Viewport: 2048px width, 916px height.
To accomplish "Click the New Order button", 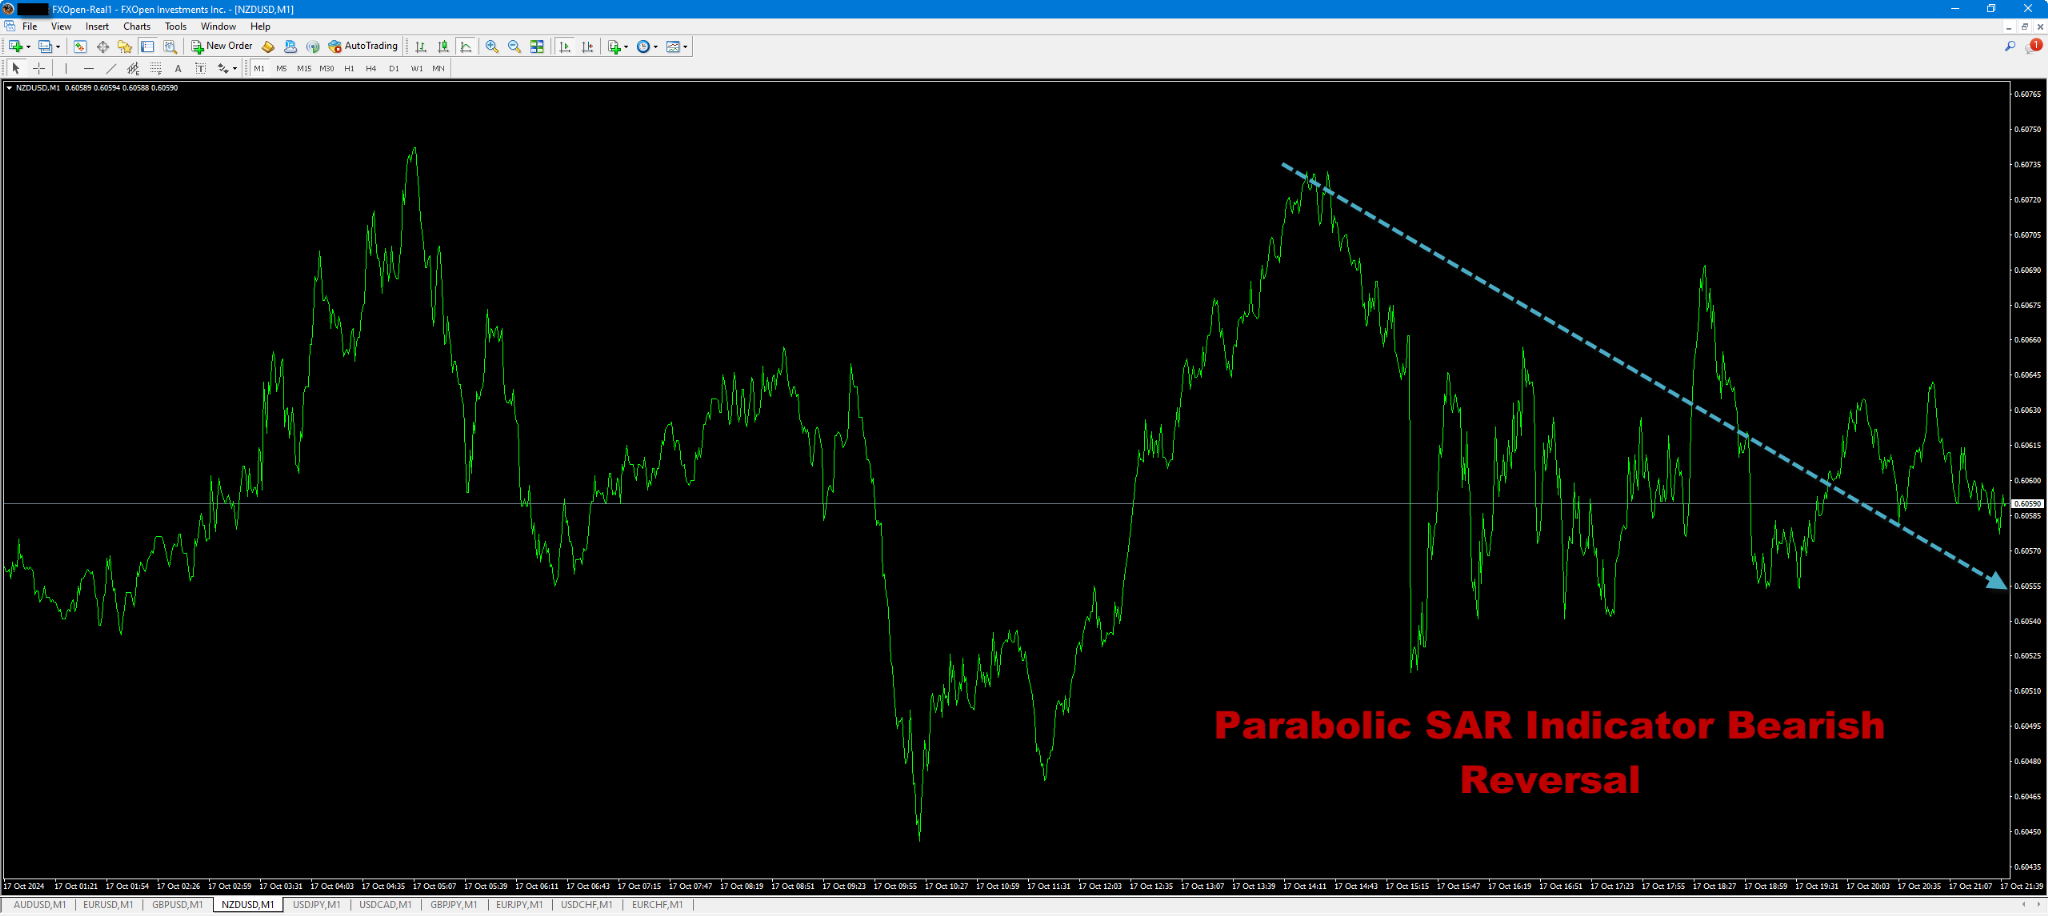I will 222,46.
